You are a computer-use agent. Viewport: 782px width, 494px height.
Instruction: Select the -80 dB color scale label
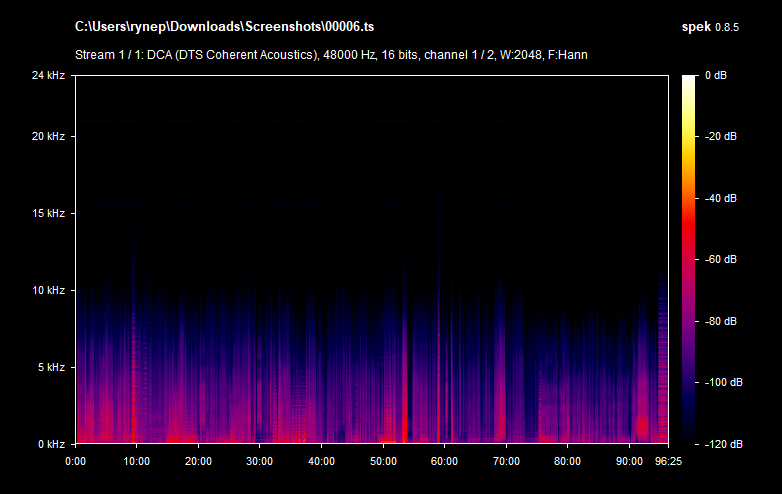[720, 321]
